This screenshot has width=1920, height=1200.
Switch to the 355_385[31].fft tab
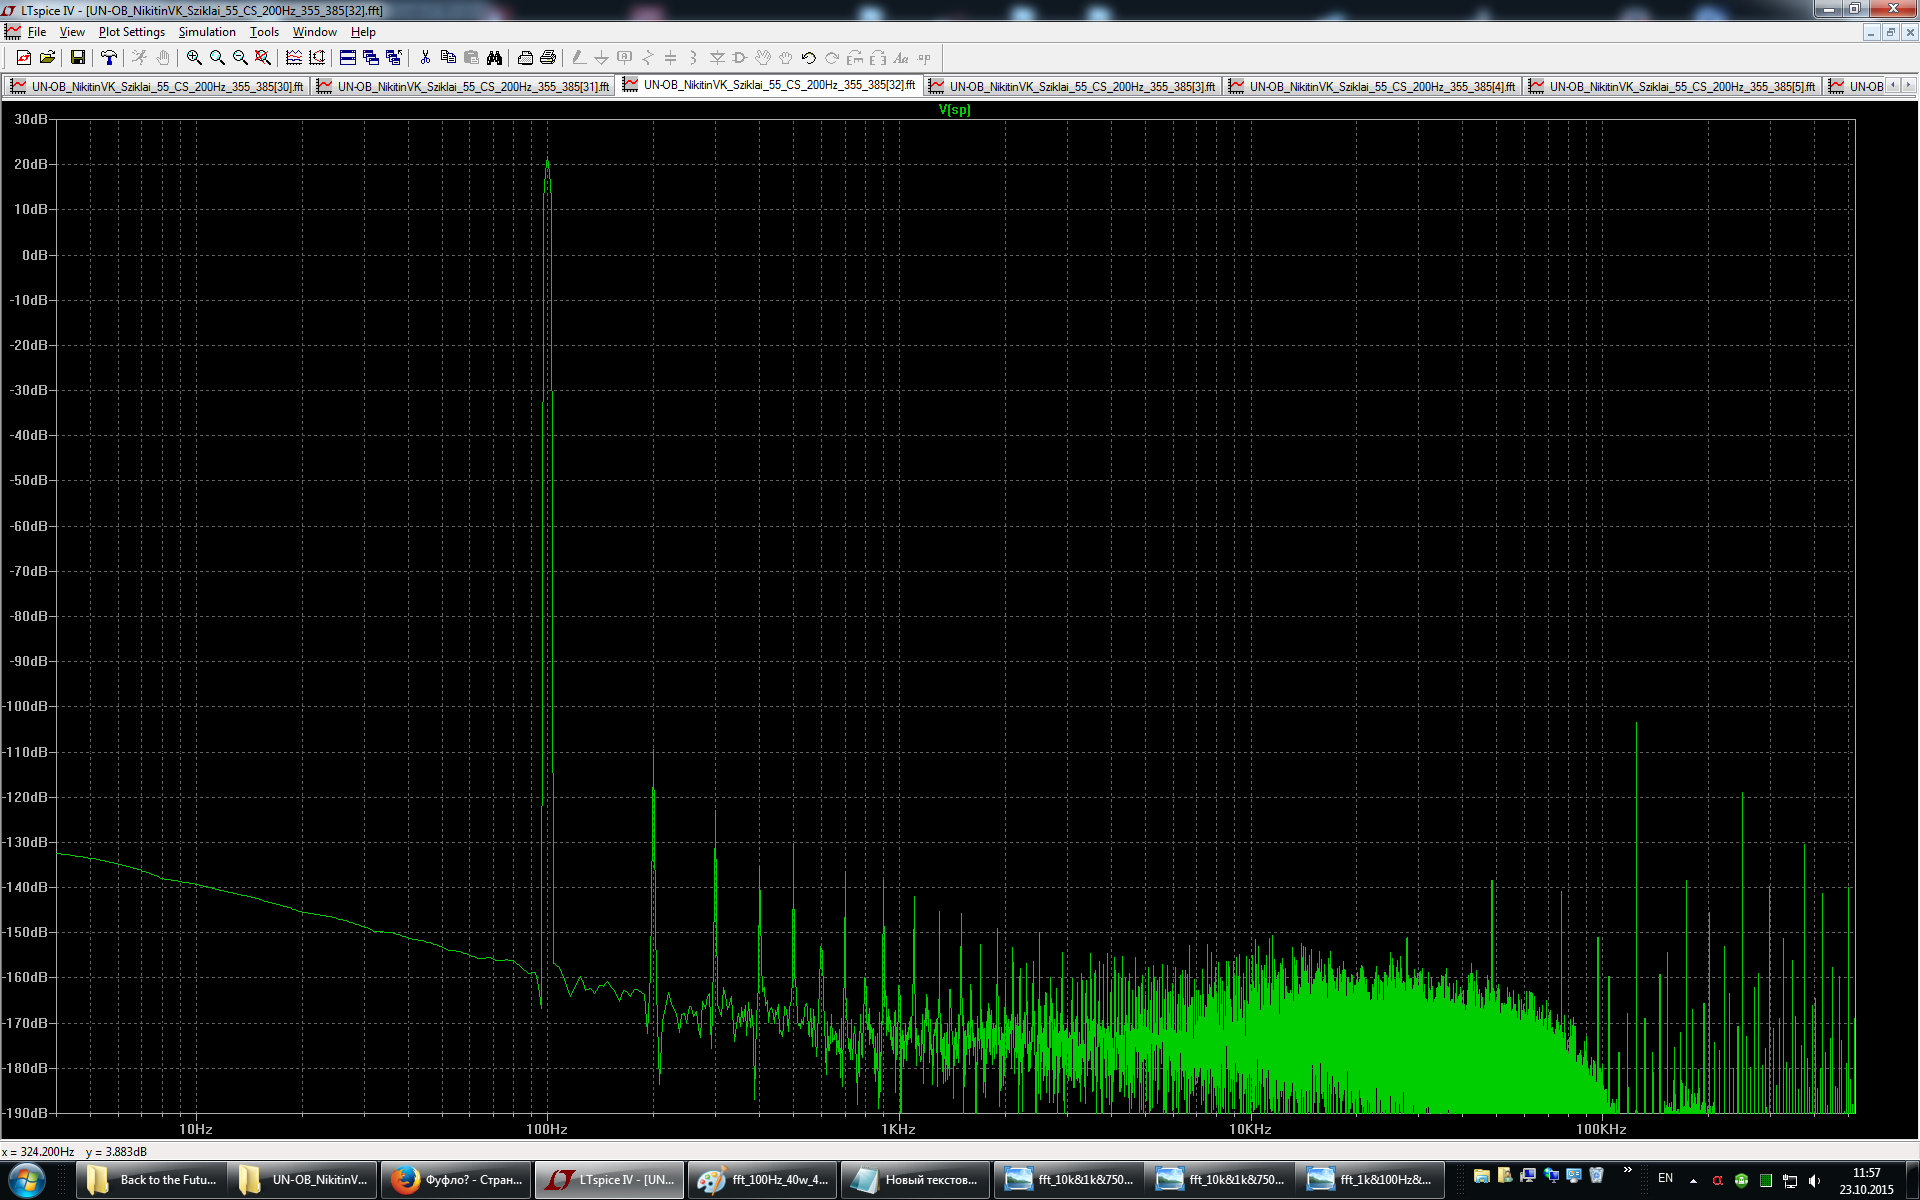coord(463,87)
